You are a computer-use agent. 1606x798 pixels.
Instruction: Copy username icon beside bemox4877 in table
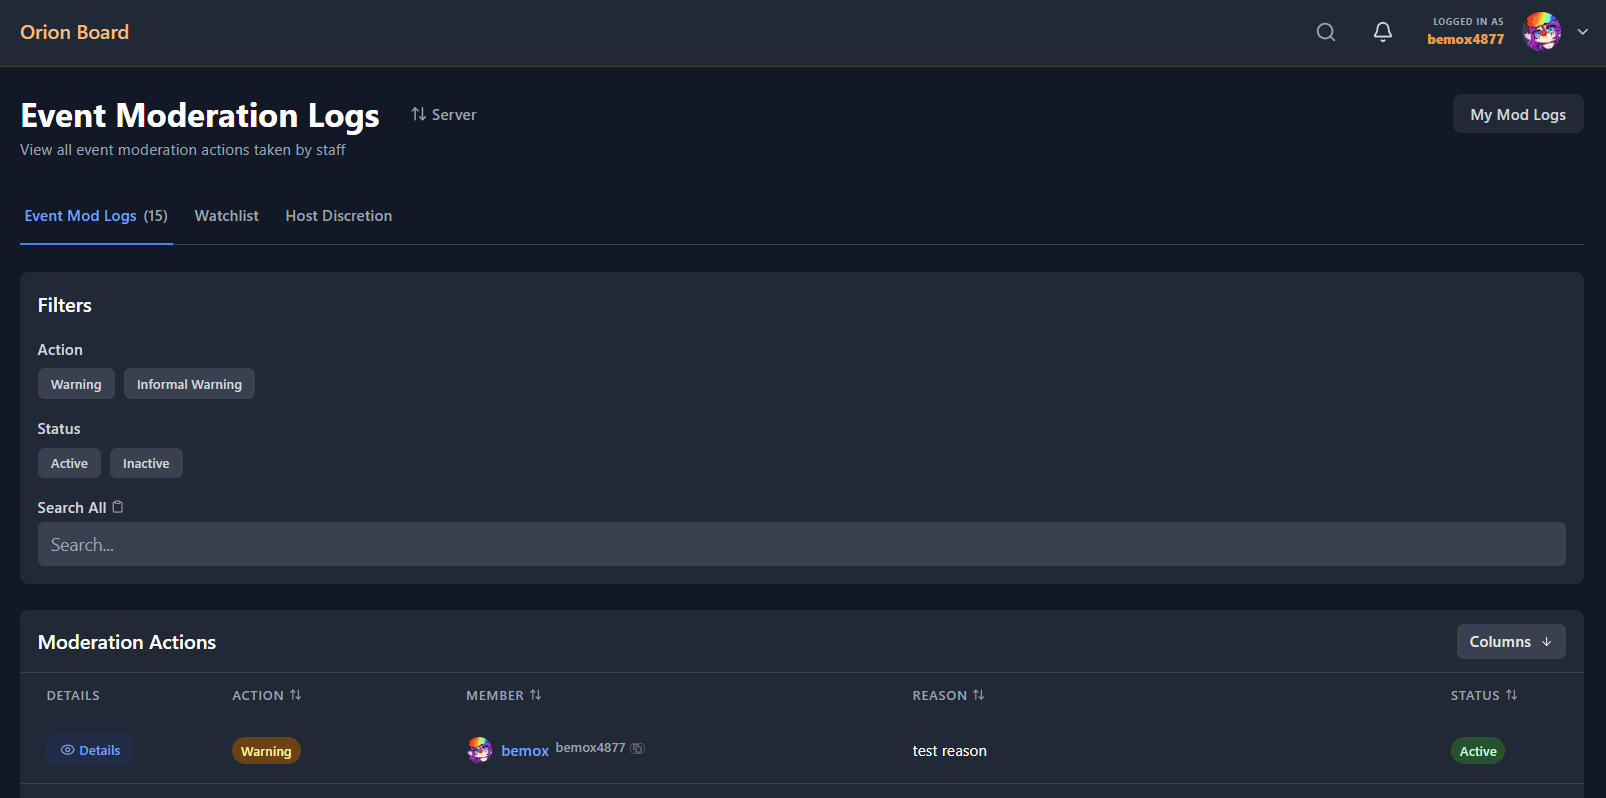pos(638,748)
